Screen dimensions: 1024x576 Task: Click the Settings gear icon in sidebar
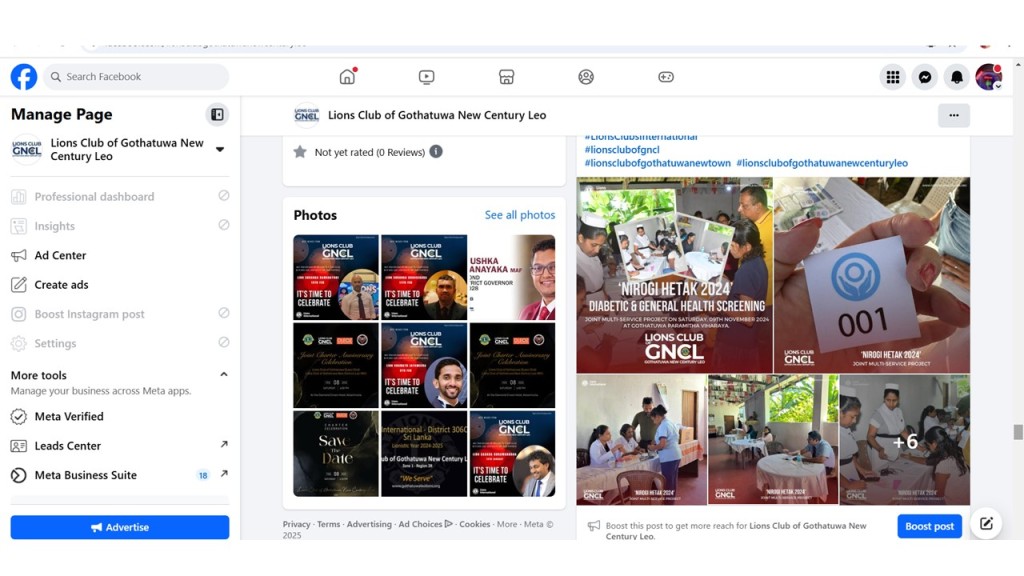coord(19,344)
